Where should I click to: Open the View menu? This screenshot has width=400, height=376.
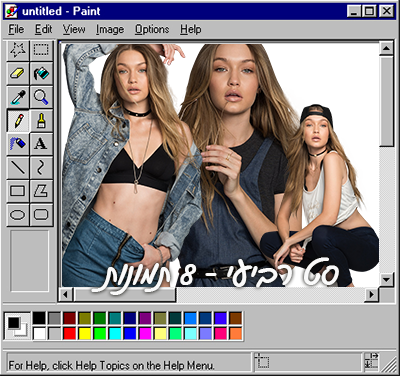click(74, 30)
